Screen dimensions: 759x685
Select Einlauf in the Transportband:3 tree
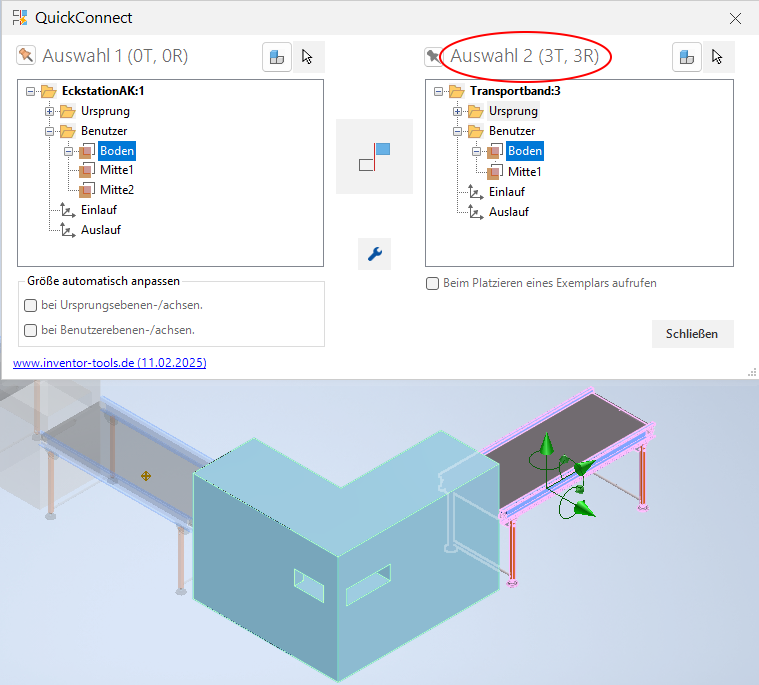507,192
